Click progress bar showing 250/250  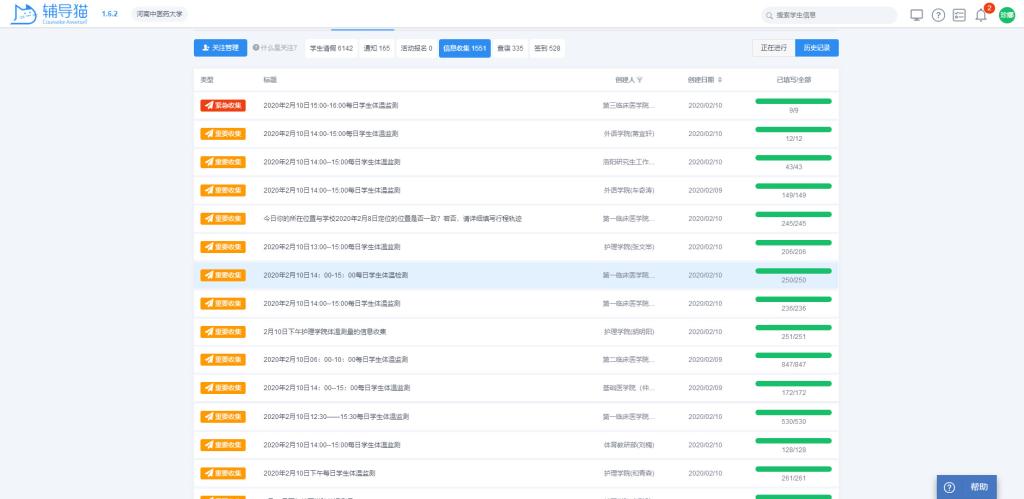[793, 270]
